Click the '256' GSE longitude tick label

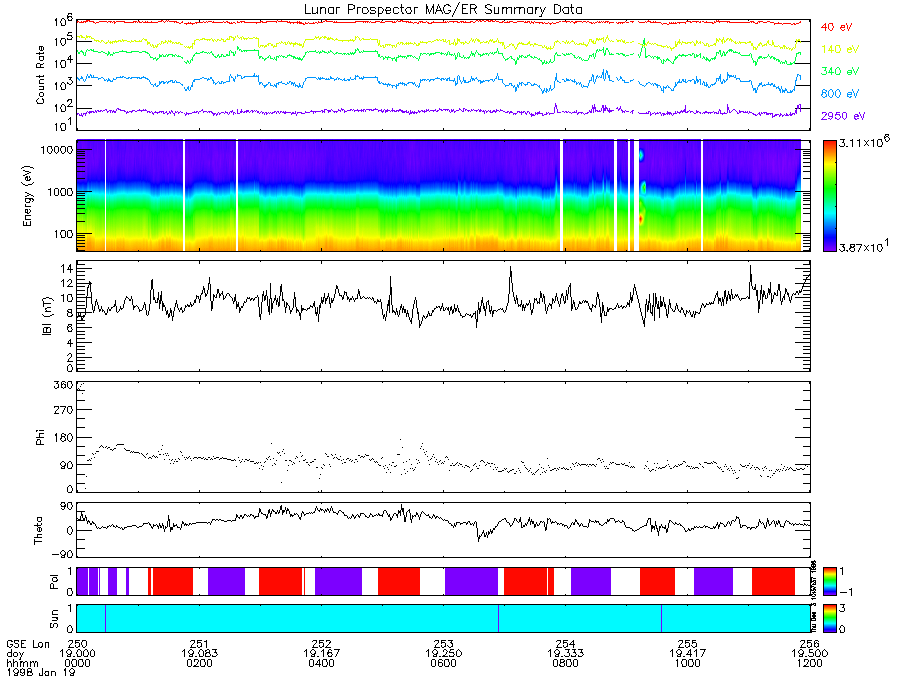click(x=809, y=644)
